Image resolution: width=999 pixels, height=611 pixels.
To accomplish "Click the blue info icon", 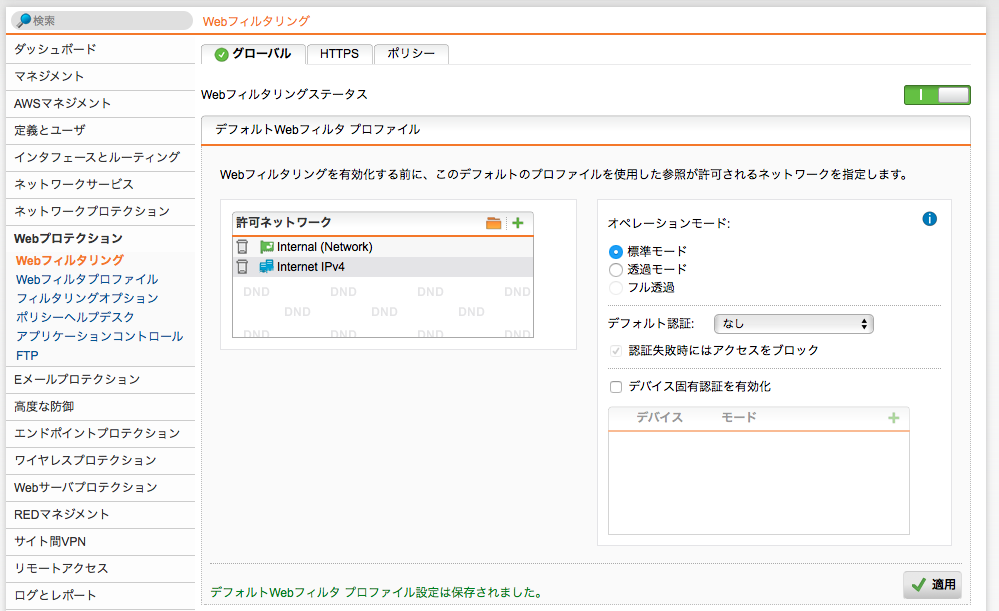I will [x=929, y=219].
